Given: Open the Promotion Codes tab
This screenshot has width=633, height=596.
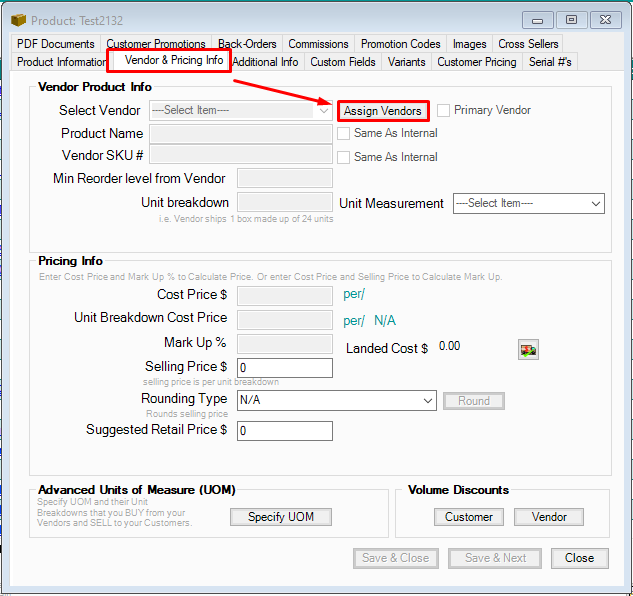Looking at the screenshot, I should 400,44.
